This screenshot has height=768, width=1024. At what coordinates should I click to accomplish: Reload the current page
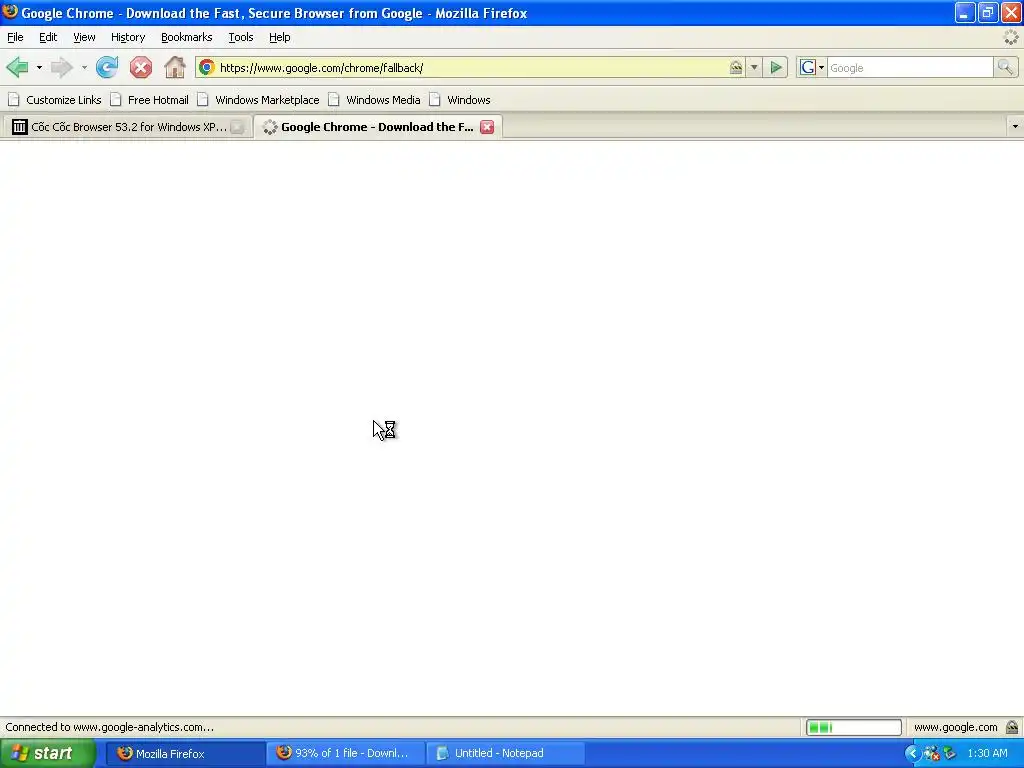(107, 67)
